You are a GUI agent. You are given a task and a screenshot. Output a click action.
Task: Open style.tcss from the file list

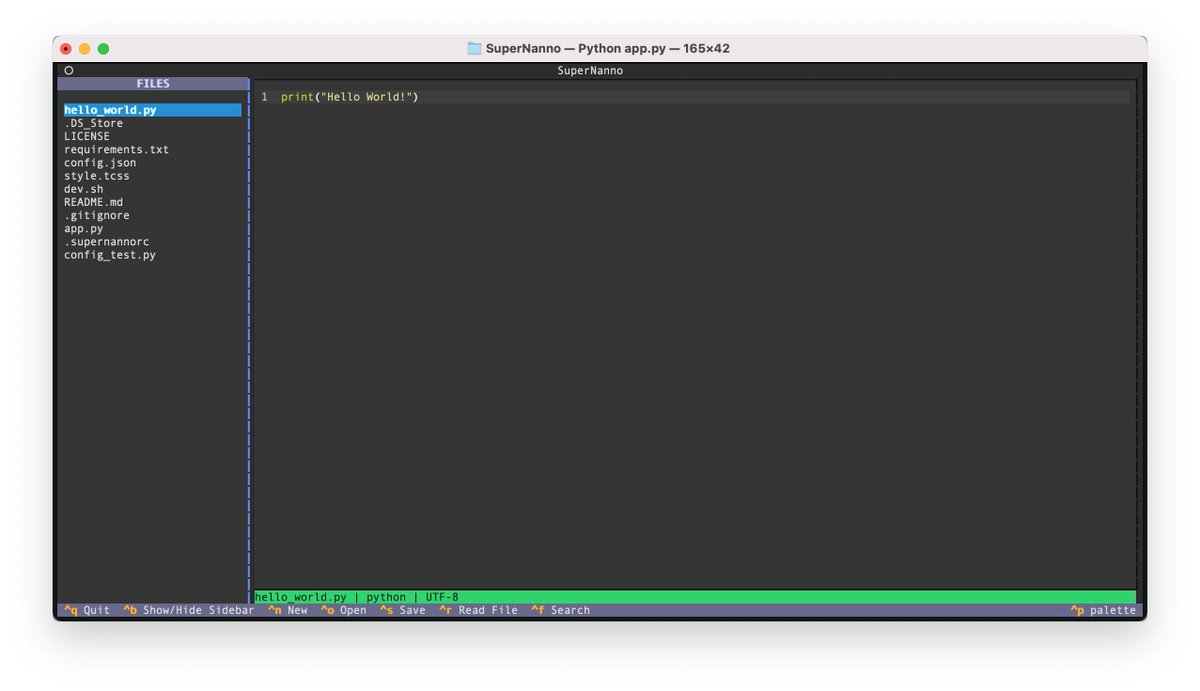point(97,176)
